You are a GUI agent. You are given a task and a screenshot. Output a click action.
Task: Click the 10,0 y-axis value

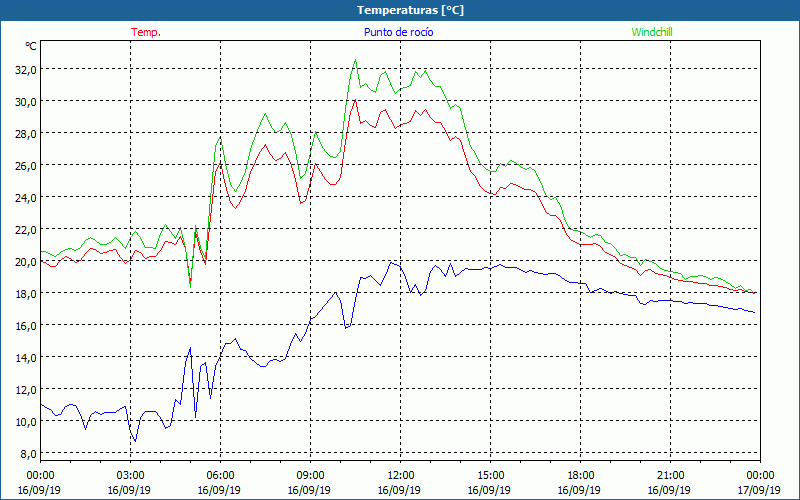pyautogui.click(x=26, y=422)
